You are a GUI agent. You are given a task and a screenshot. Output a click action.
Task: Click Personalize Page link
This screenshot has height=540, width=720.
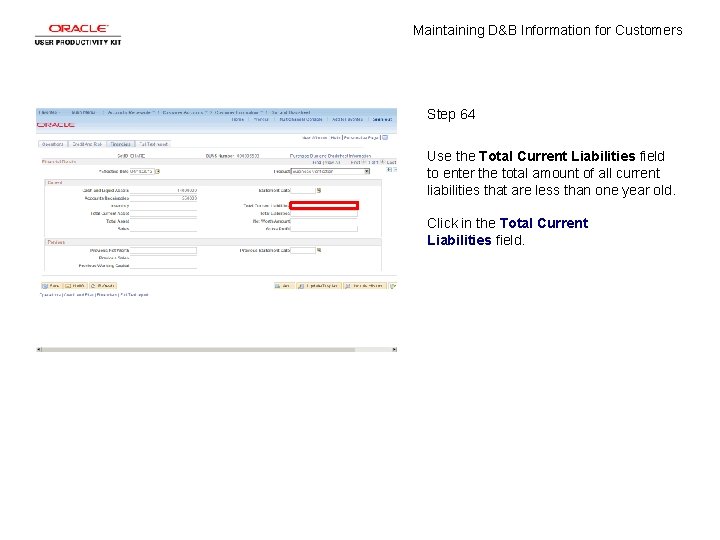point(361,138)
